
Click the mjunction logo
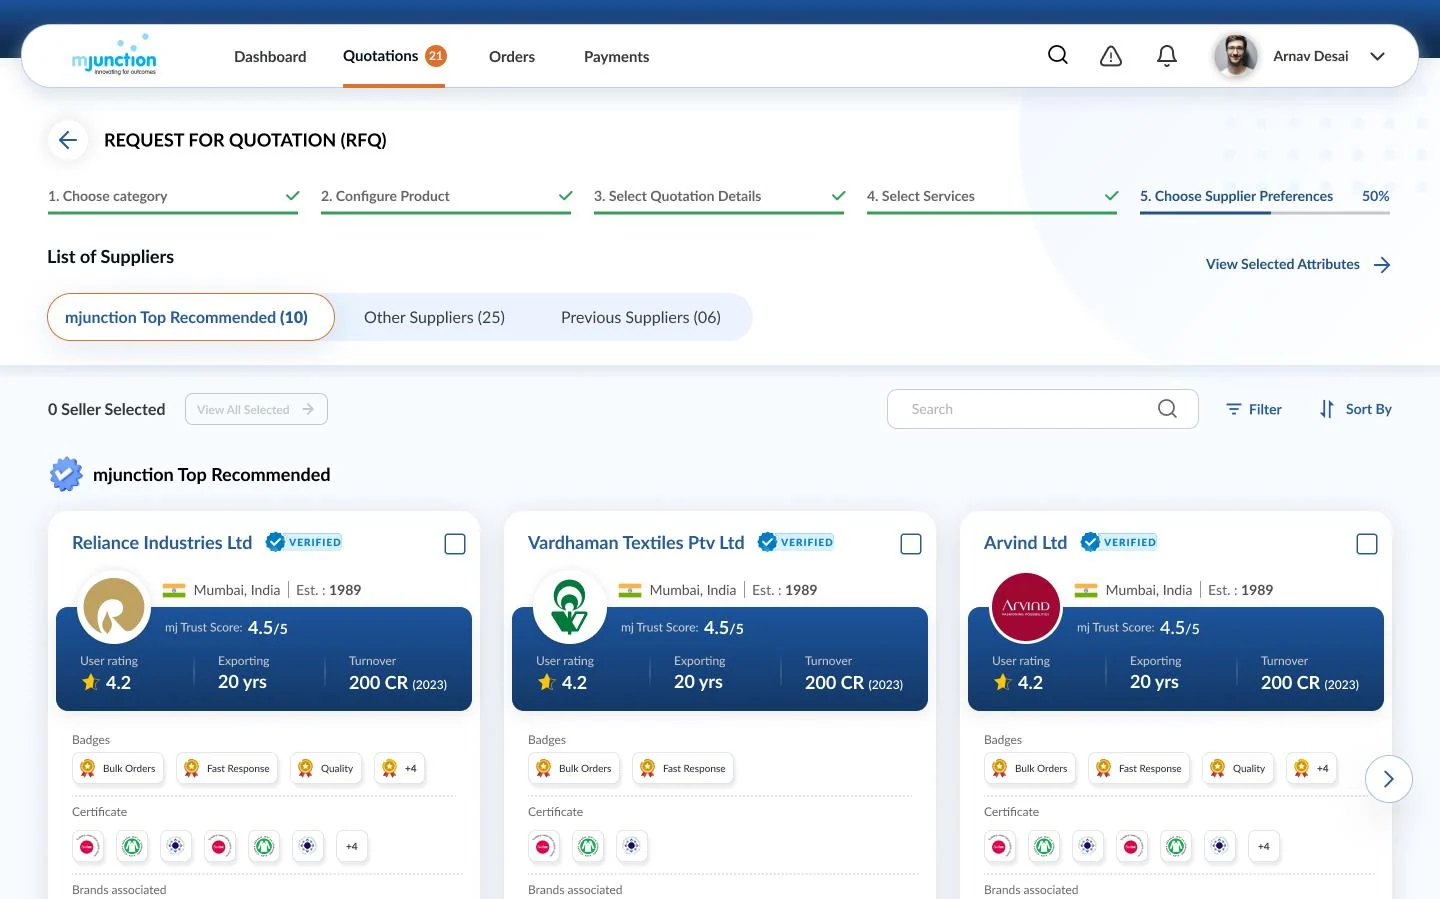click(115, 56)
